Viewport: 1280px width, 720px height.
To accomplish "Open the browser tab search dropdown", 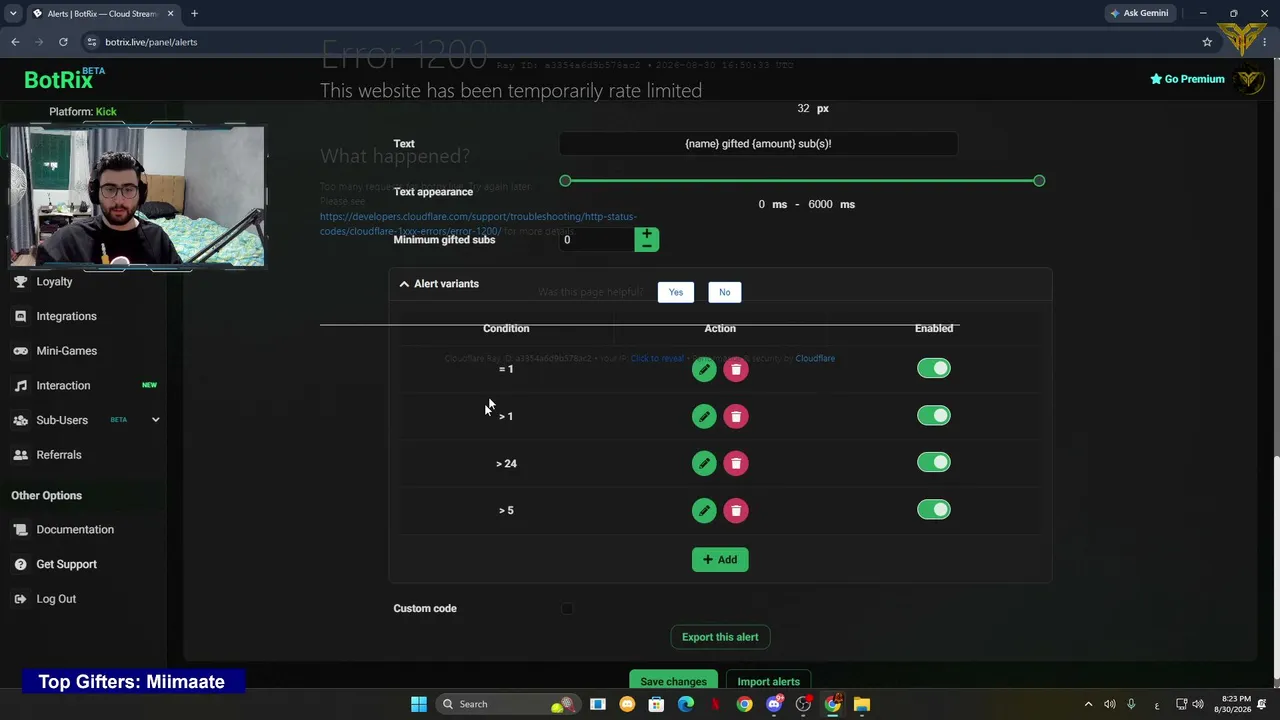I will pyautogui.click(x=13, y=13).
